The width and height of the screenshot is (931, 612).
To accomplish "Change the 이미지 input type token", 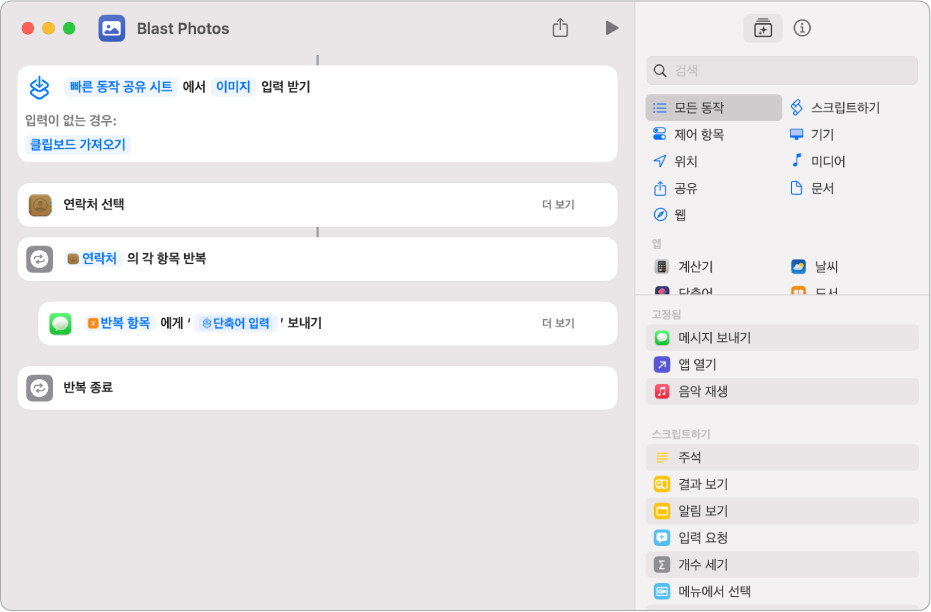I will pyautogui.click(x=233, y=87).
